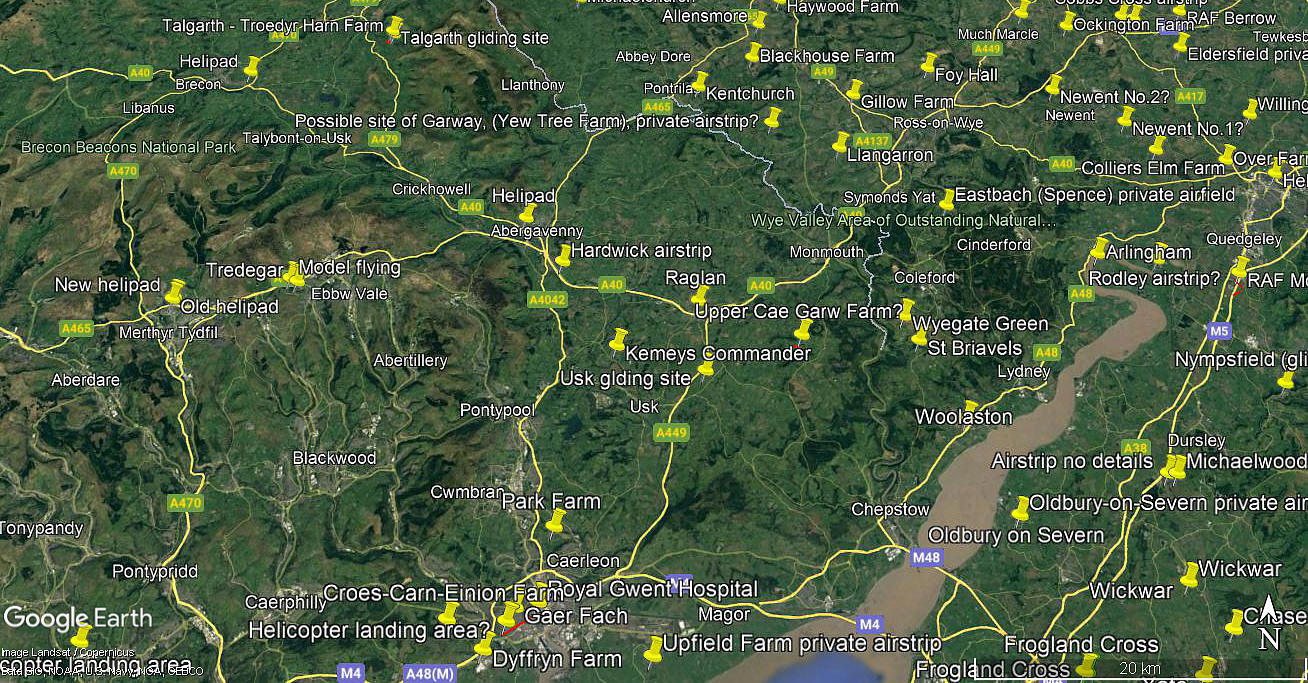
Task: Click the Google Earth logo
Action: [x=77, y=617]
